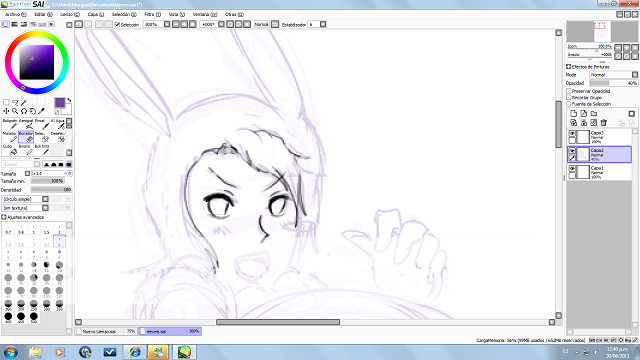Select the rotate canvas tool
Viewport: 640px width, 360px height.
[x=24, y=111]
